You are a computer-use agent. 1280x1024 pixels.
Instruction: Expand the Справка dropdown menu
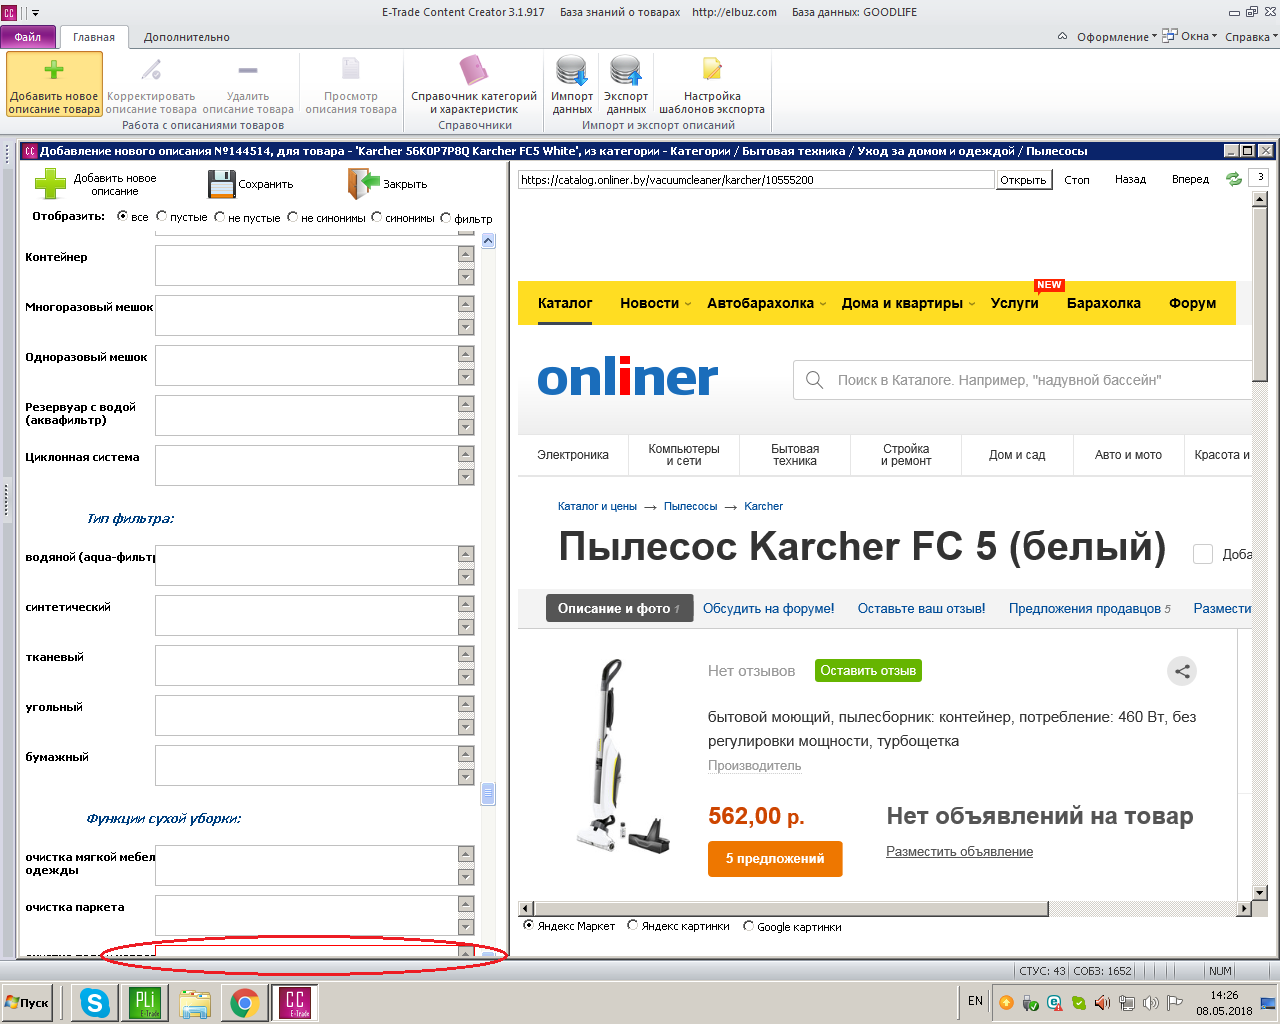[1251, 37]
